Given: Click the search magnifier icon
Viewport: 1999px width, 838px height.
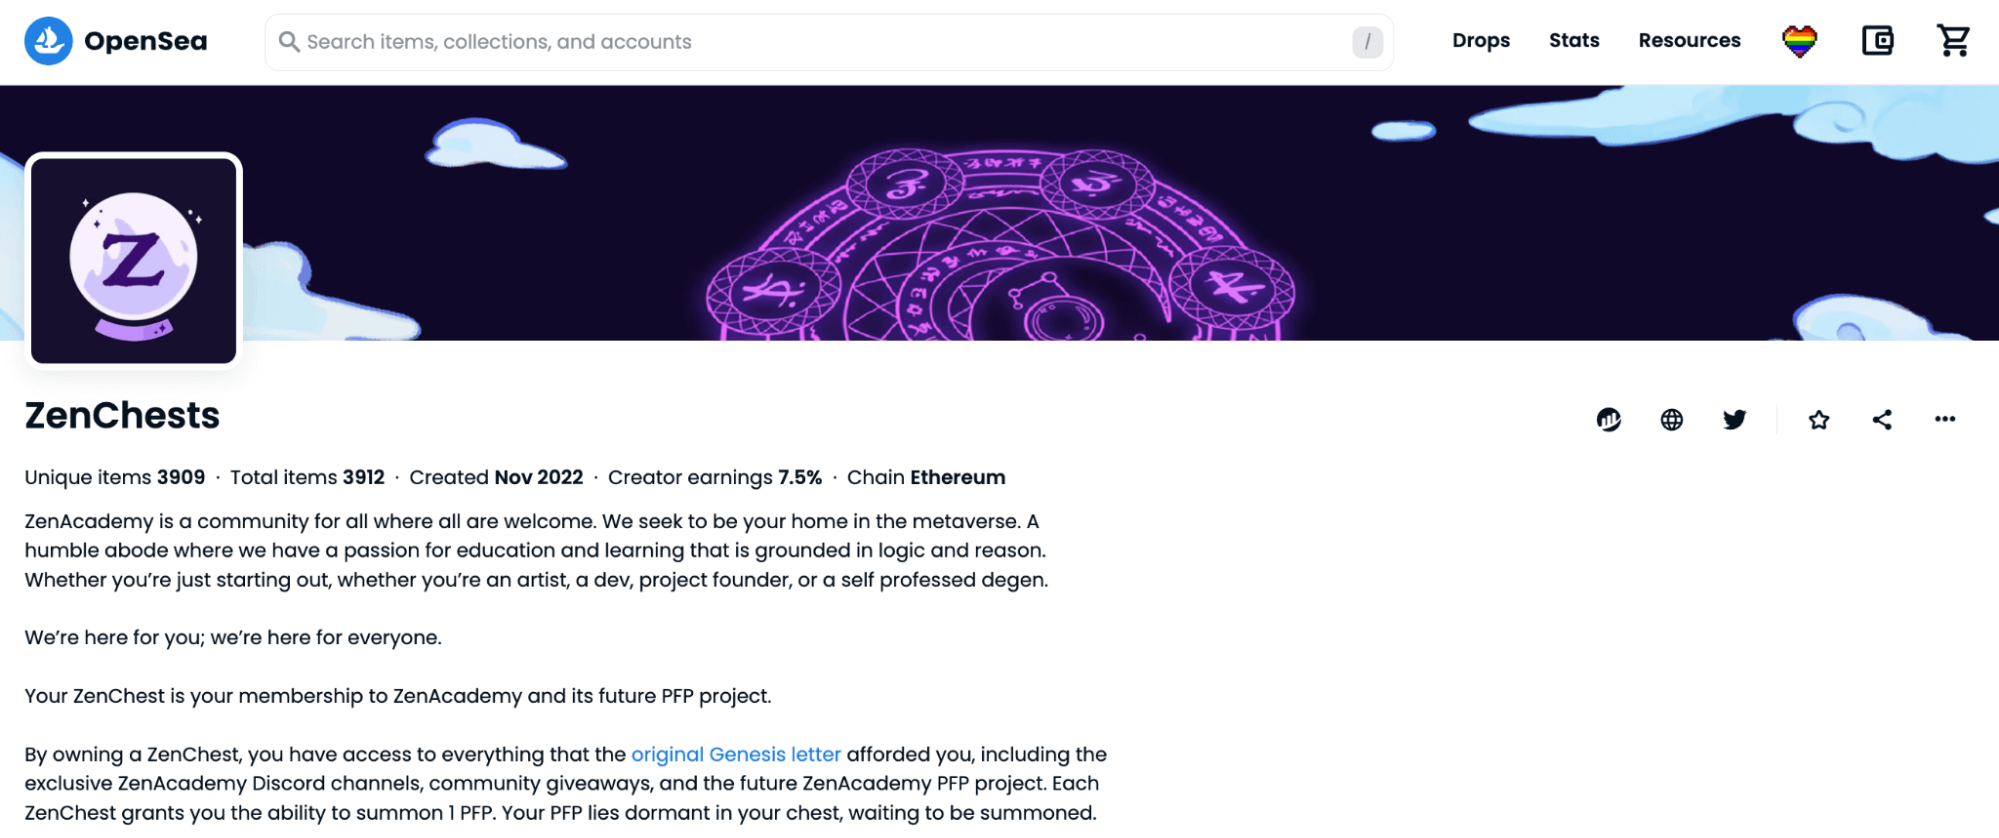Looking at the screenshot, I should pos(289,42).
